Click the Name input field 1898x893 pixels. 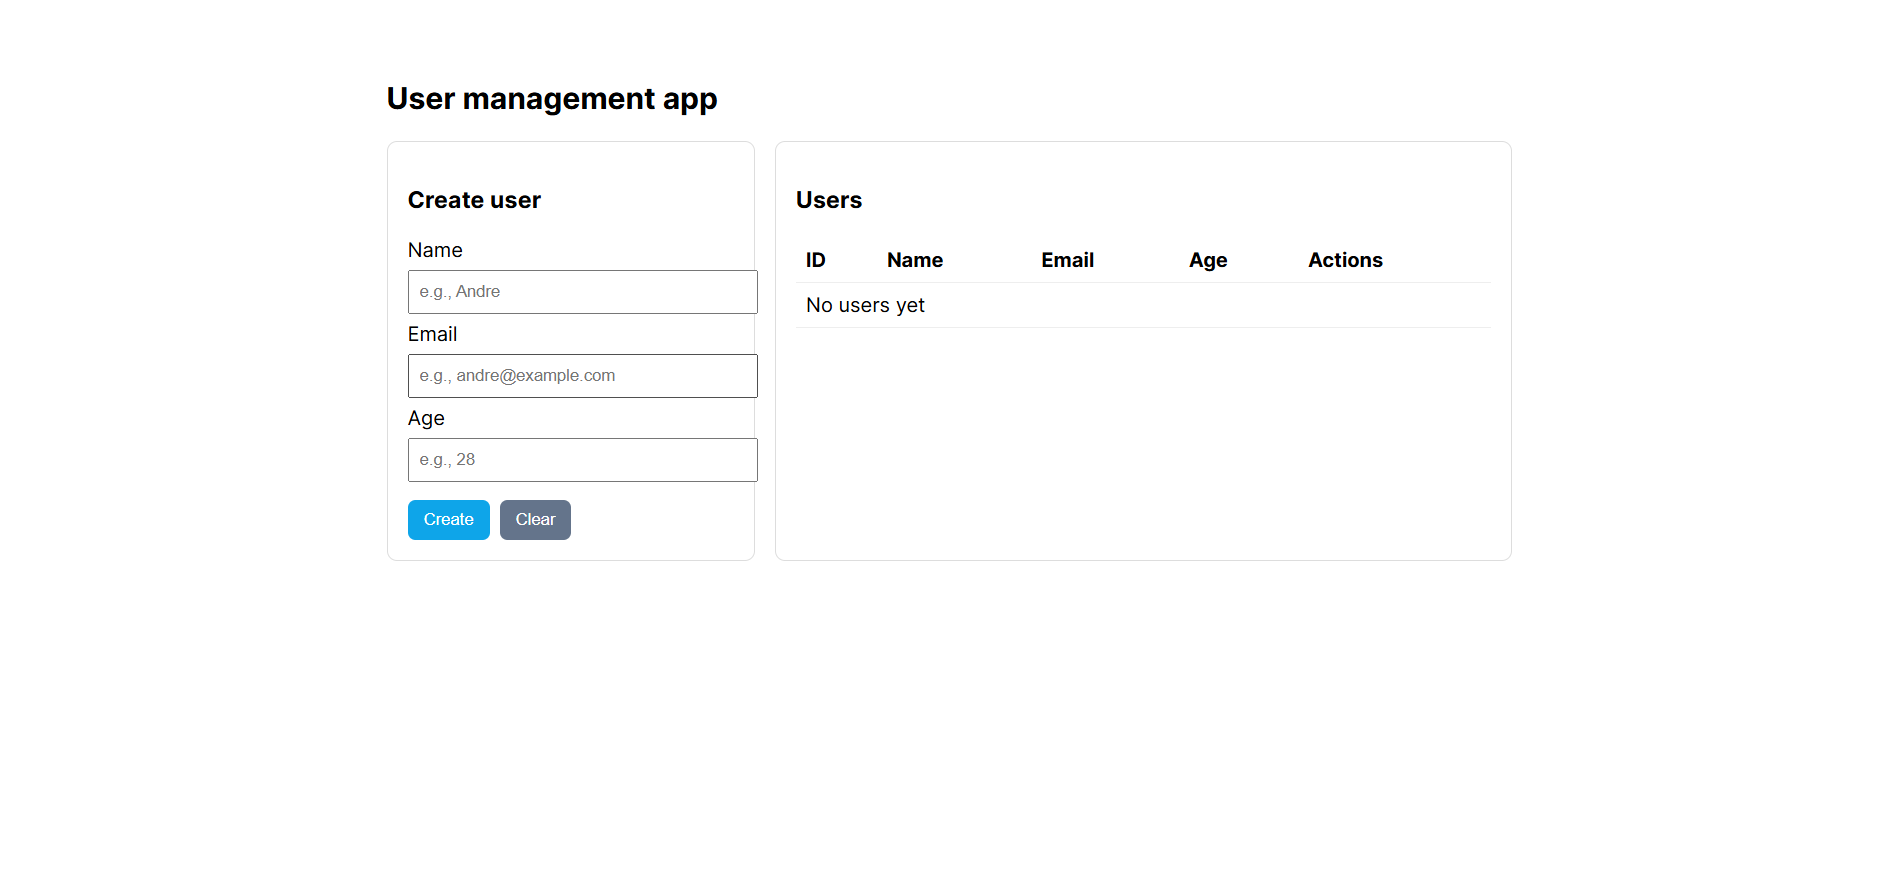(582, 292)
